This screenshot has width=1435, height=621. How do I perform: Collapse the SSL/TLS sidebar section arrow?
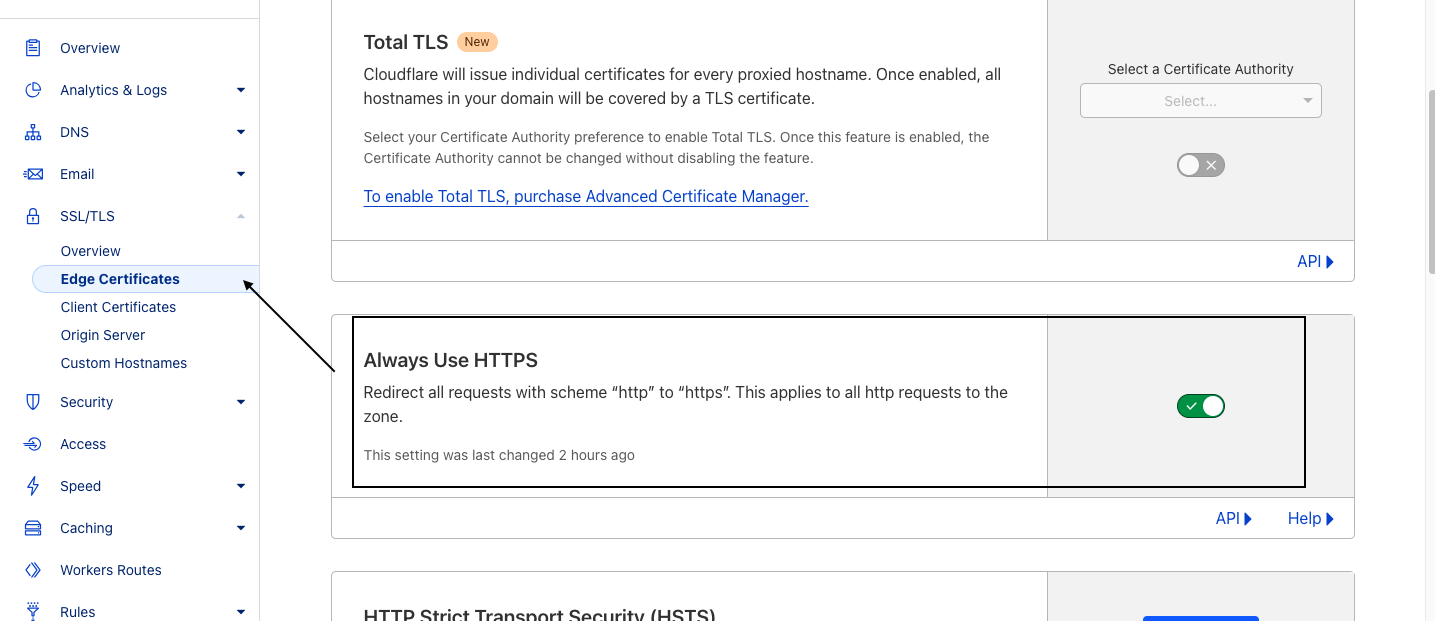pyautogui.click(x=241, y=216)
